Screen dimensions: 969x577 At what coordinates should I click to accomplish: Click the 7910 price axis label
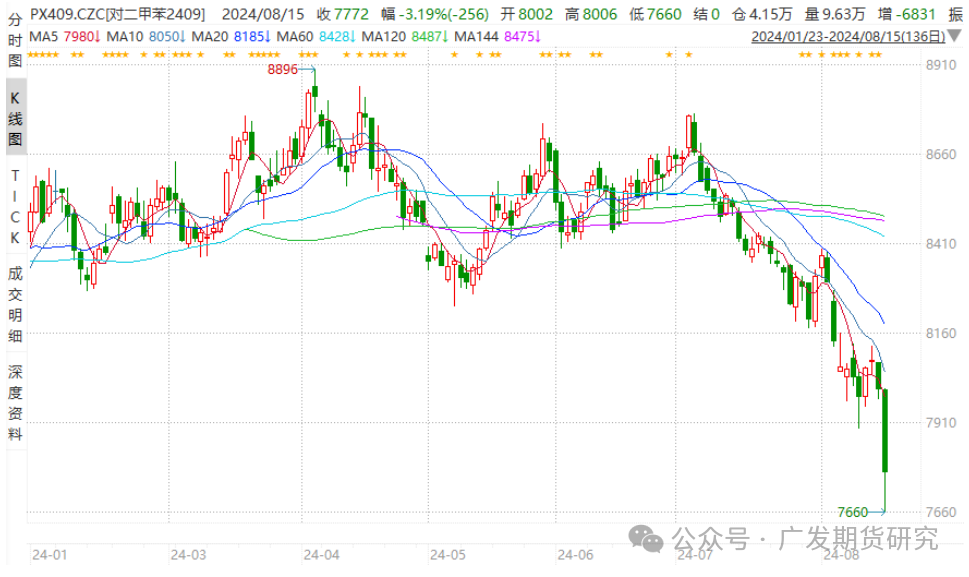941,423
